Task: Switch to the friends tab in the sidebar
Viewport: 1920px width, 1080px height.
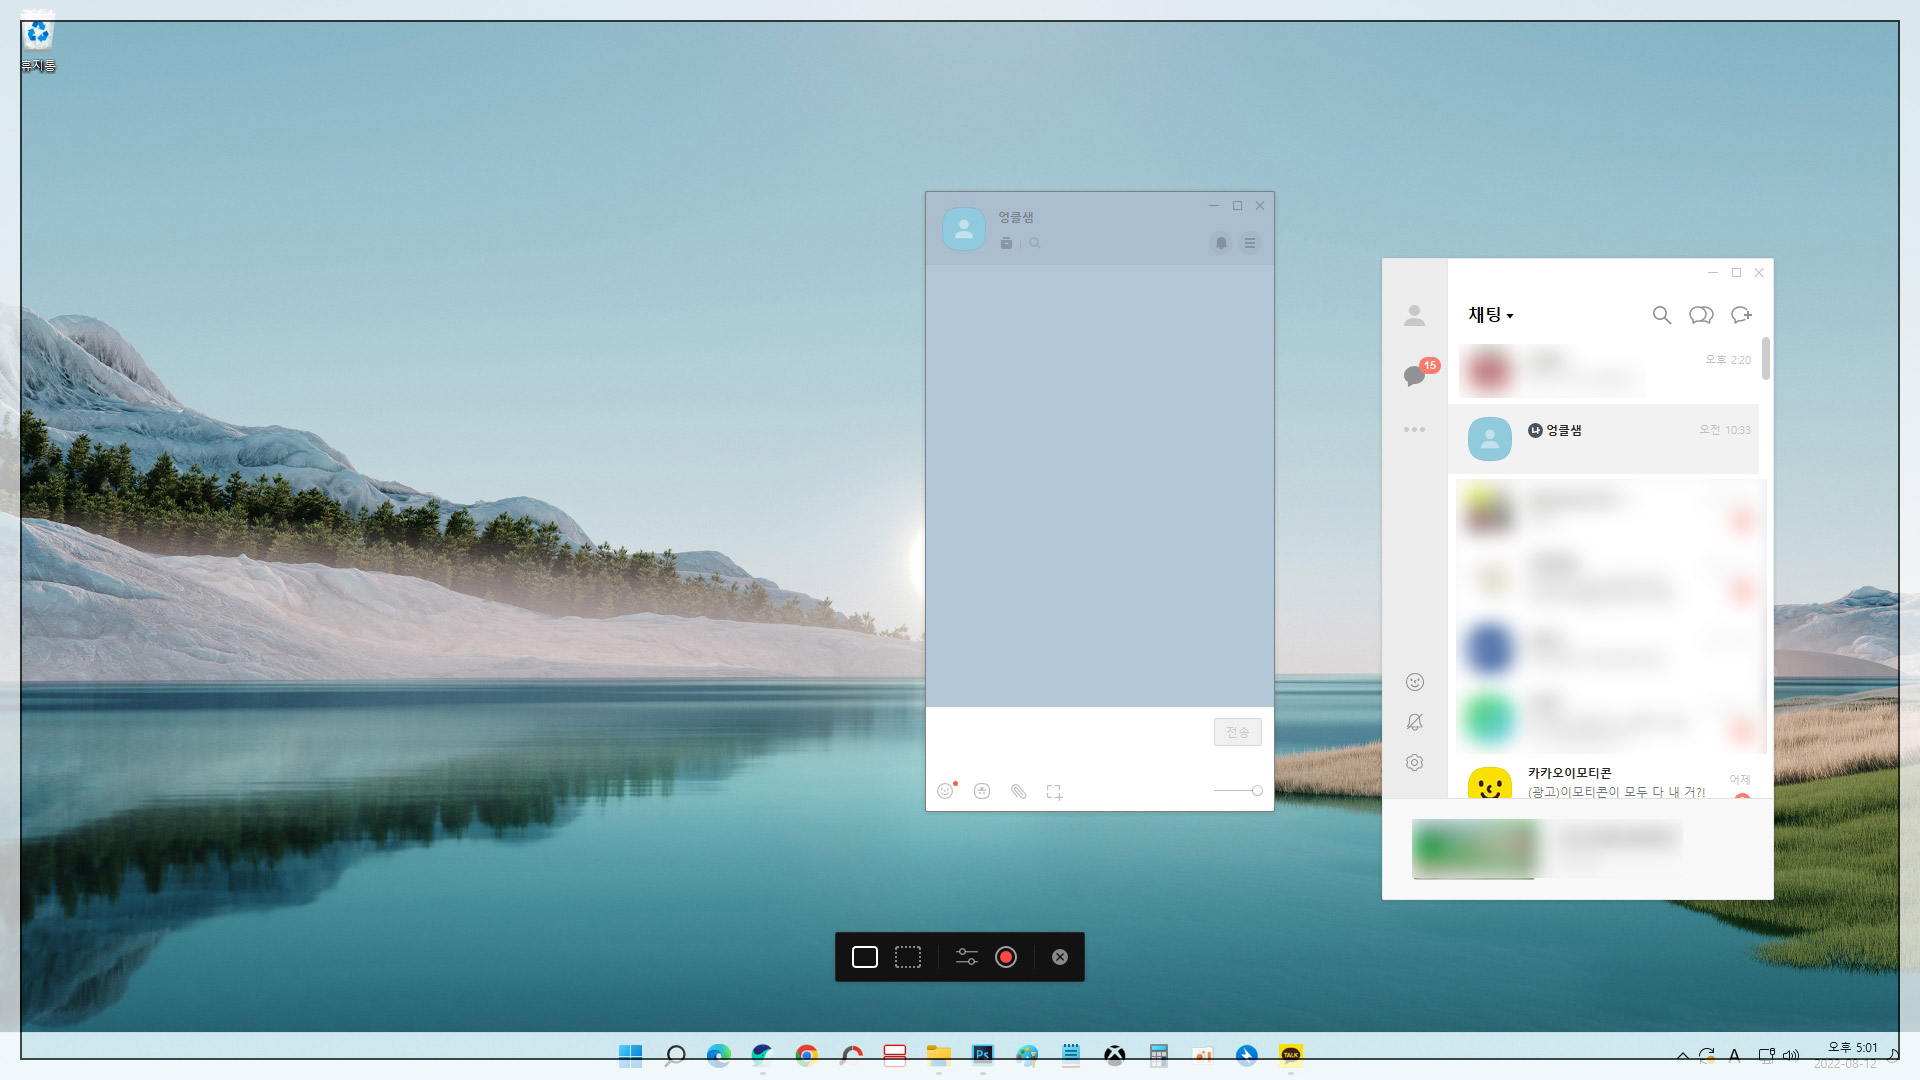Action: point(1414,316)
